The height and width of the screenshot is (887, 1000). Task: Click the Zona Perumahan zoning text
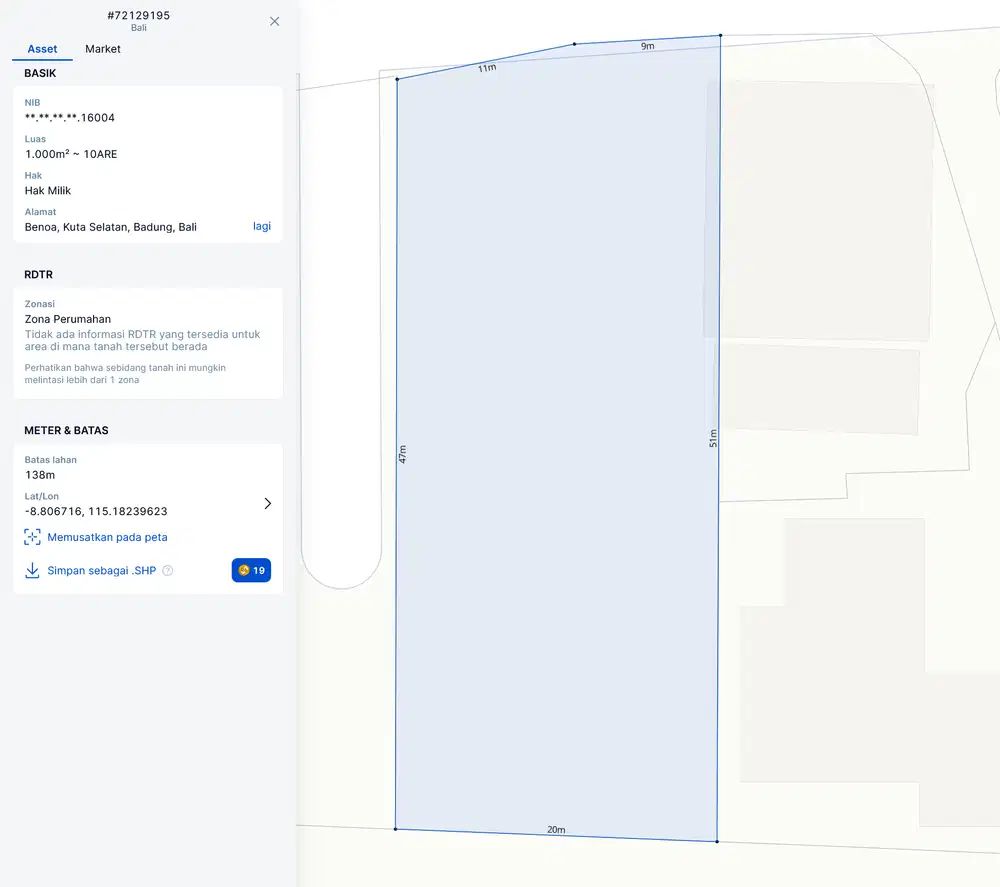(x=68, y=319)
